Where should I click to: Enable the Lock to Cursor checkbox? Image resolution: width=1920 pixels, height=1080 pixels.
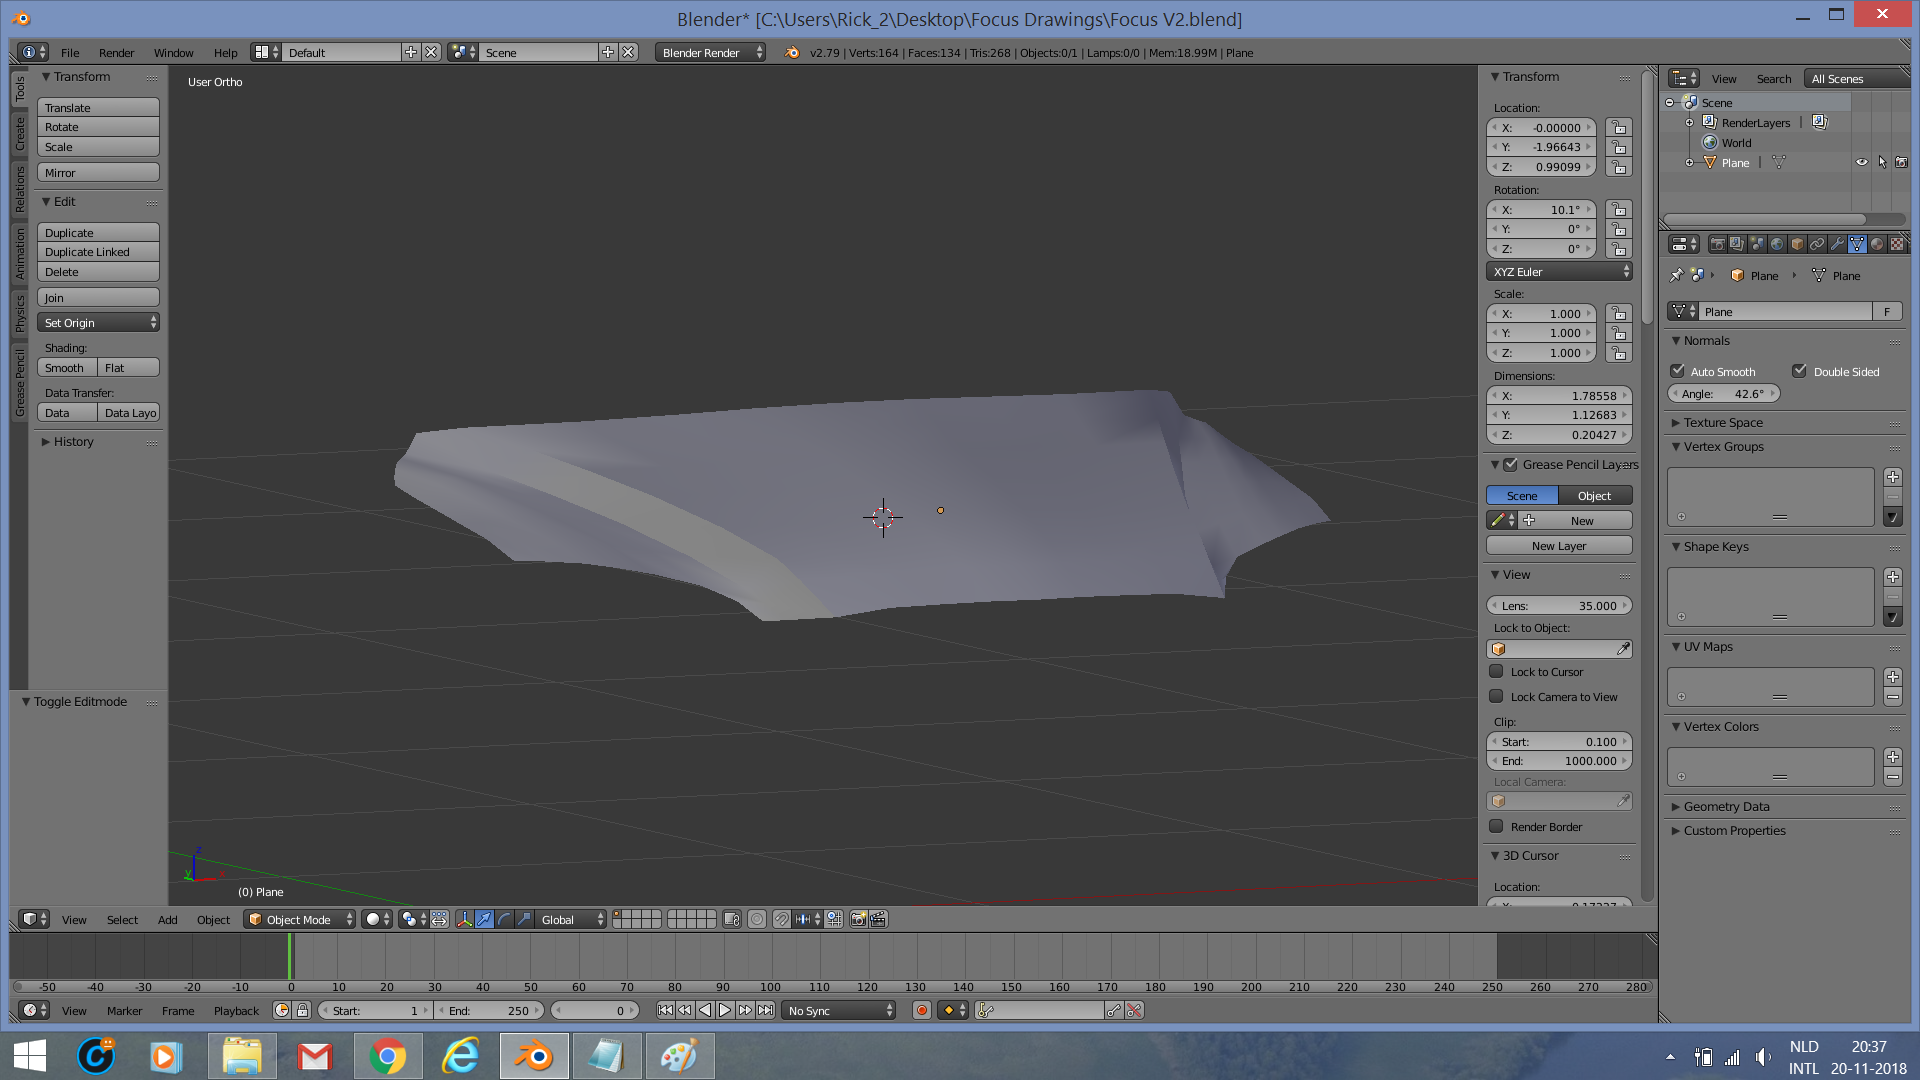coord(1496,671)
